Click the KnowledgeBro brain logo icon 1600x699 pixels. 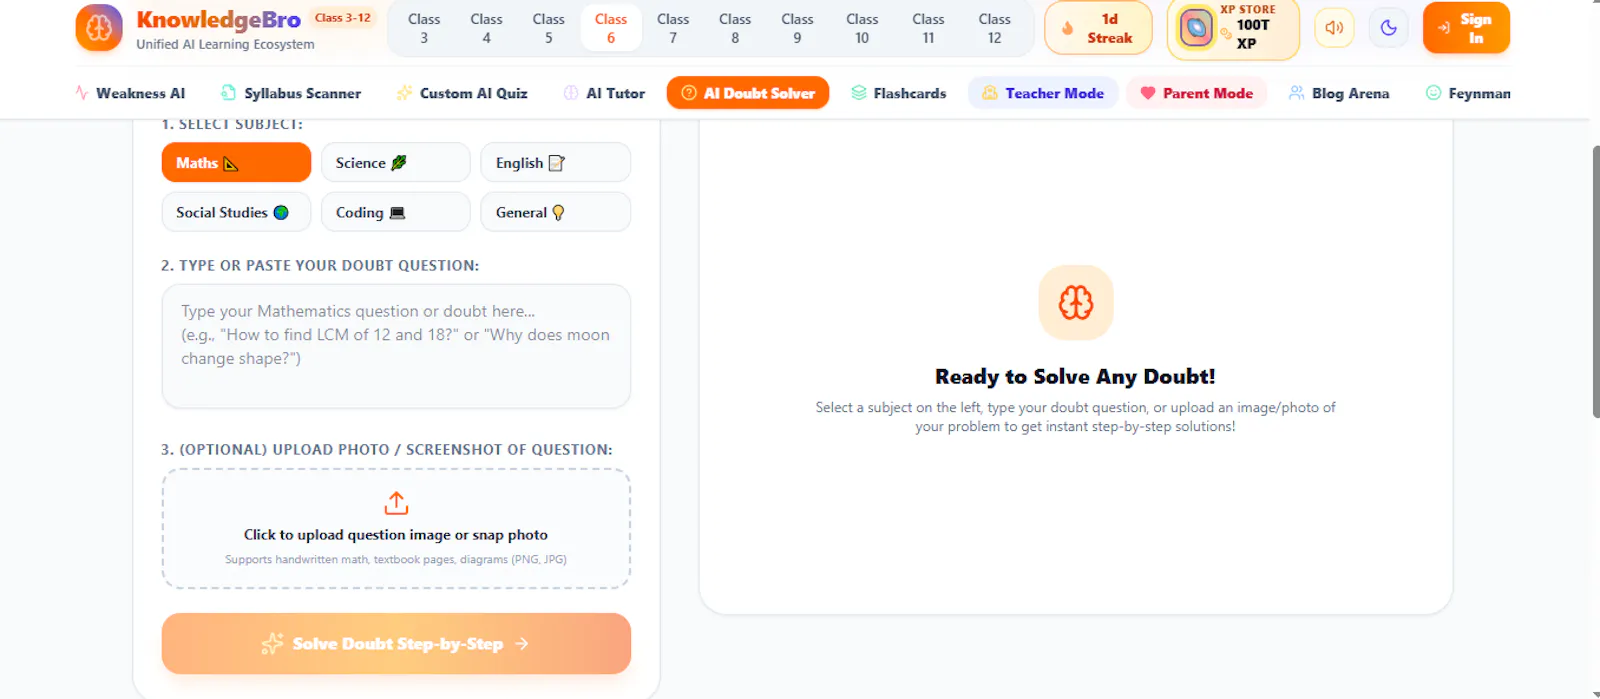(x=99, y=28)
